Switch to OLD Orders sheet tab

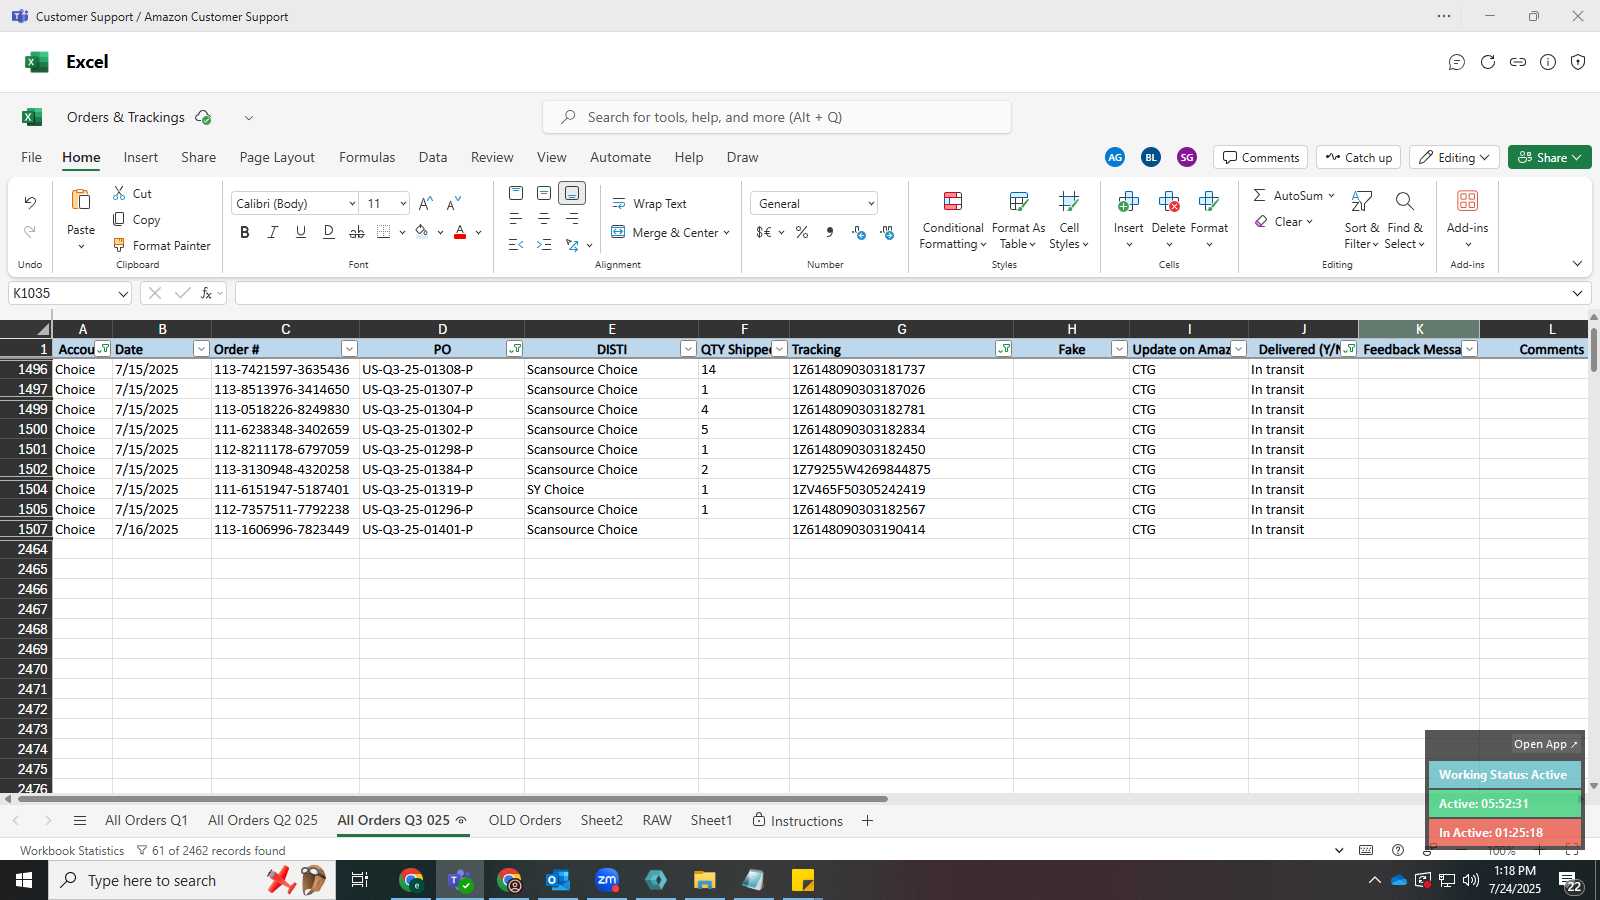point(525,820)
